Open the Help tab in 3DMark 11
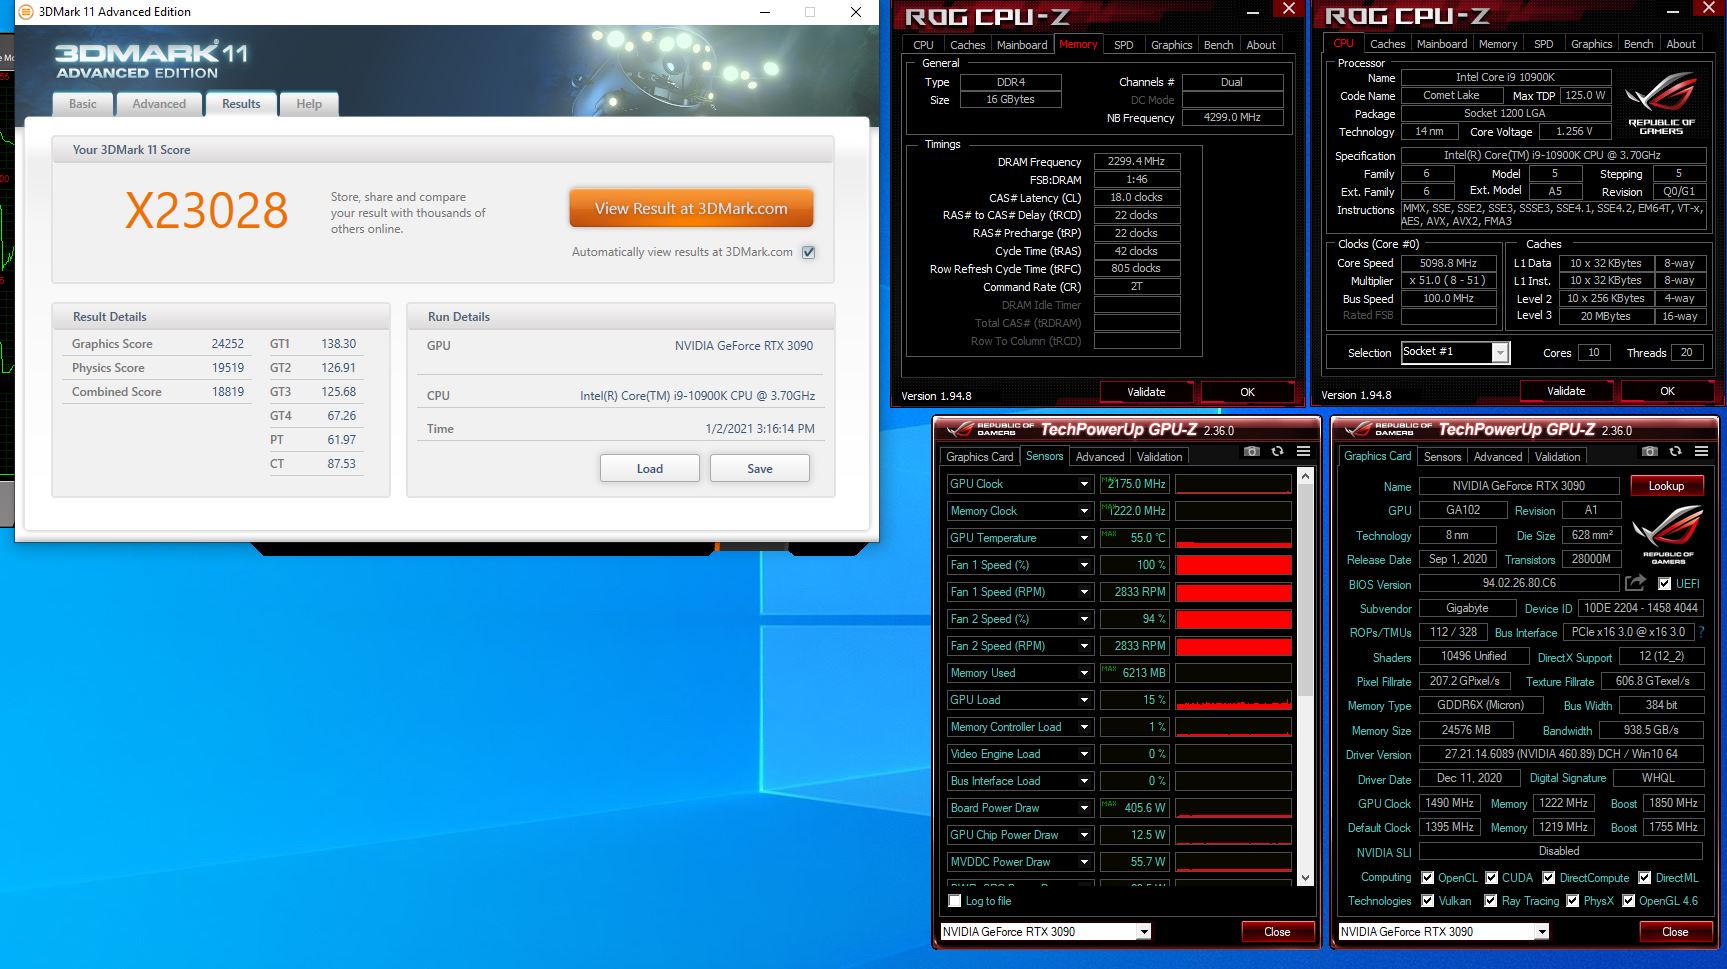The height and width of the screenshot is (969, 1727). coord(309,104)
